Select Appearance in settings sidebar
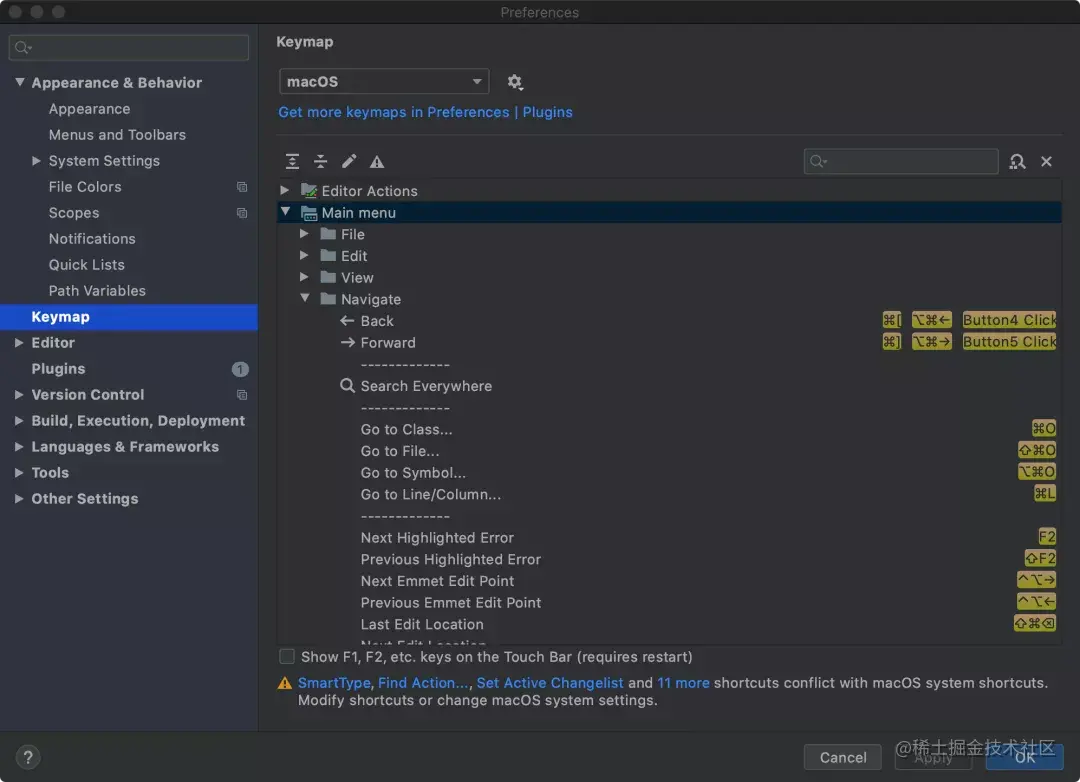1080x782 pixels. 90,109
